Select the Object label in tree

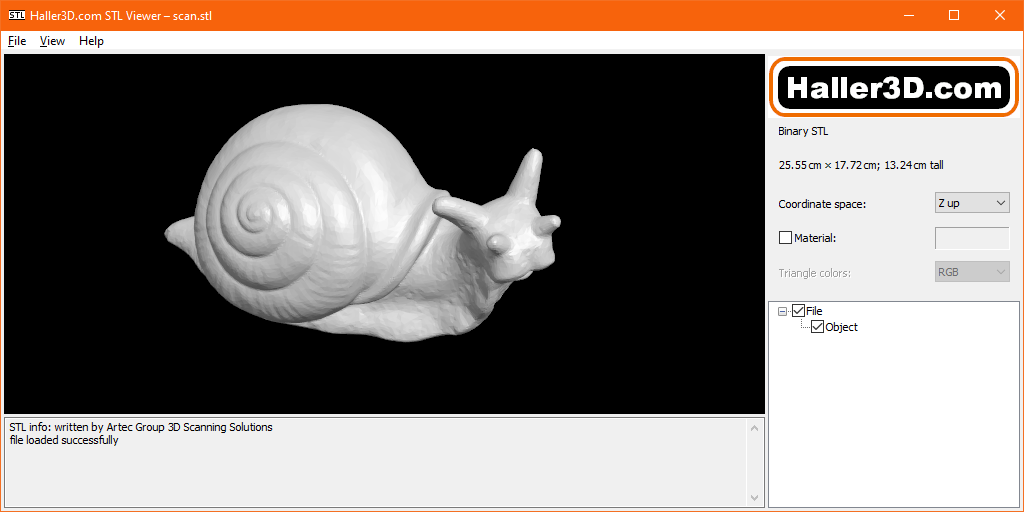tap(842, 327)
